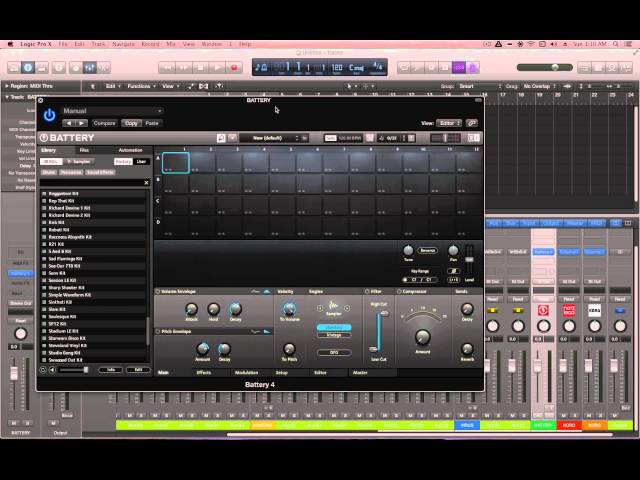Expand the Region MIDI Thru disclosure triangle
Viewport: 640px width, 480px height.
(x=7, y=86)
